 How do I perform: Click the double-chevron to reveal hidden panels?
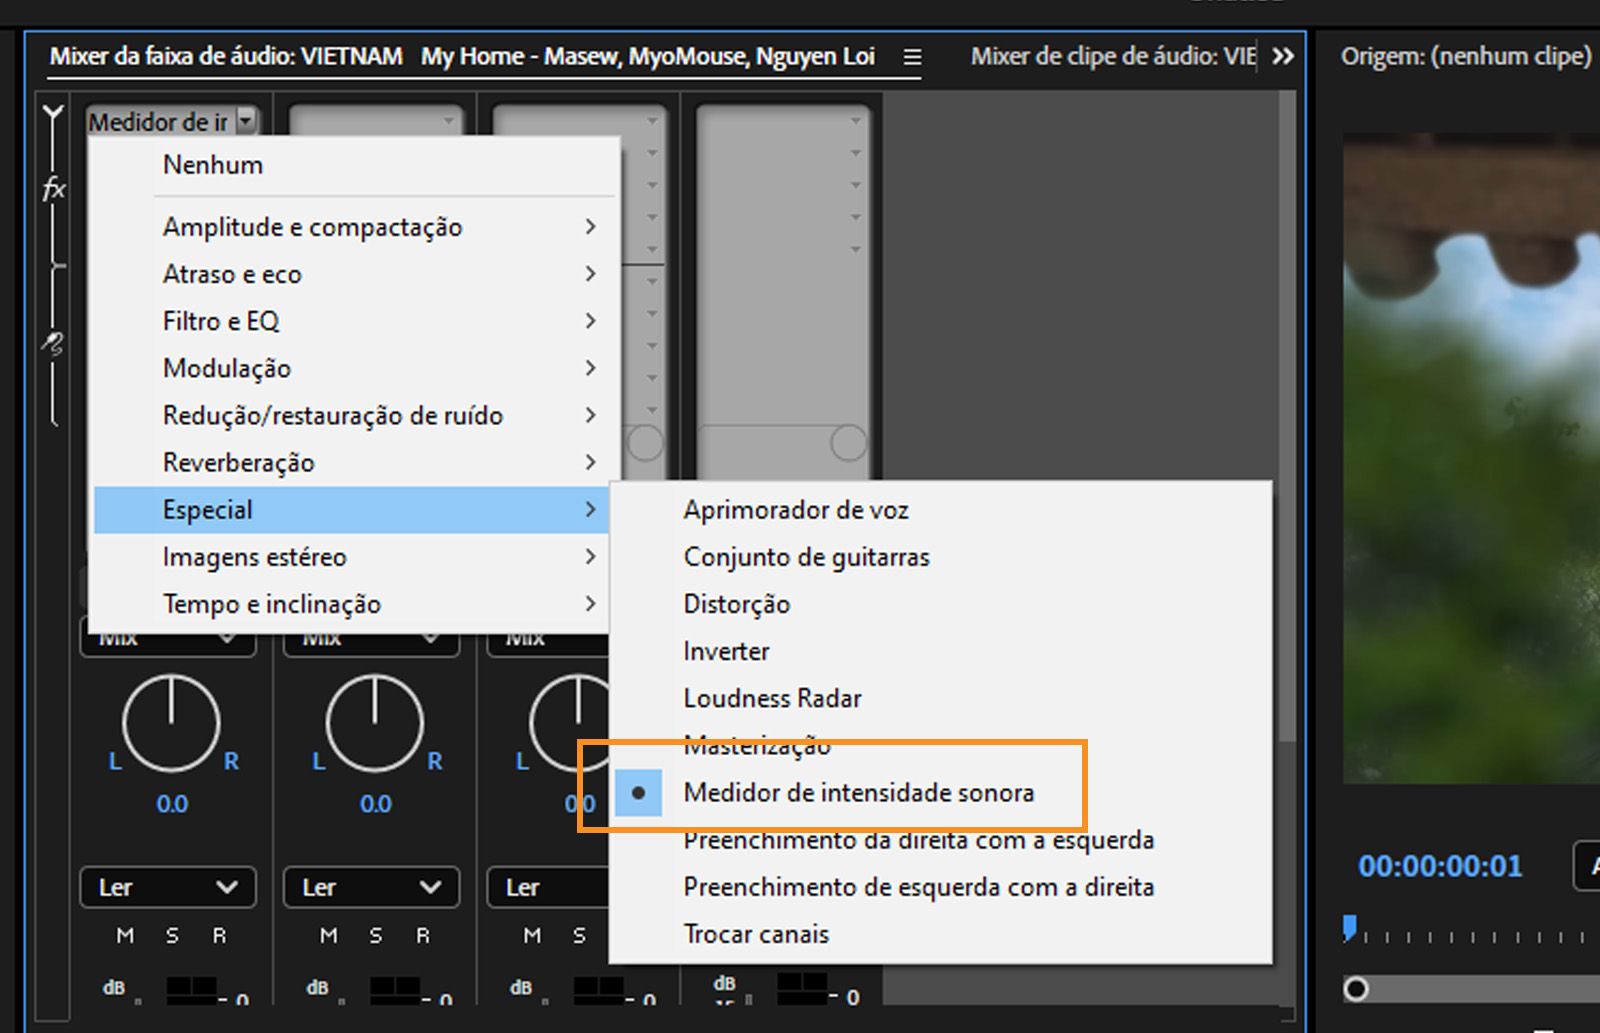point(1284,56)
